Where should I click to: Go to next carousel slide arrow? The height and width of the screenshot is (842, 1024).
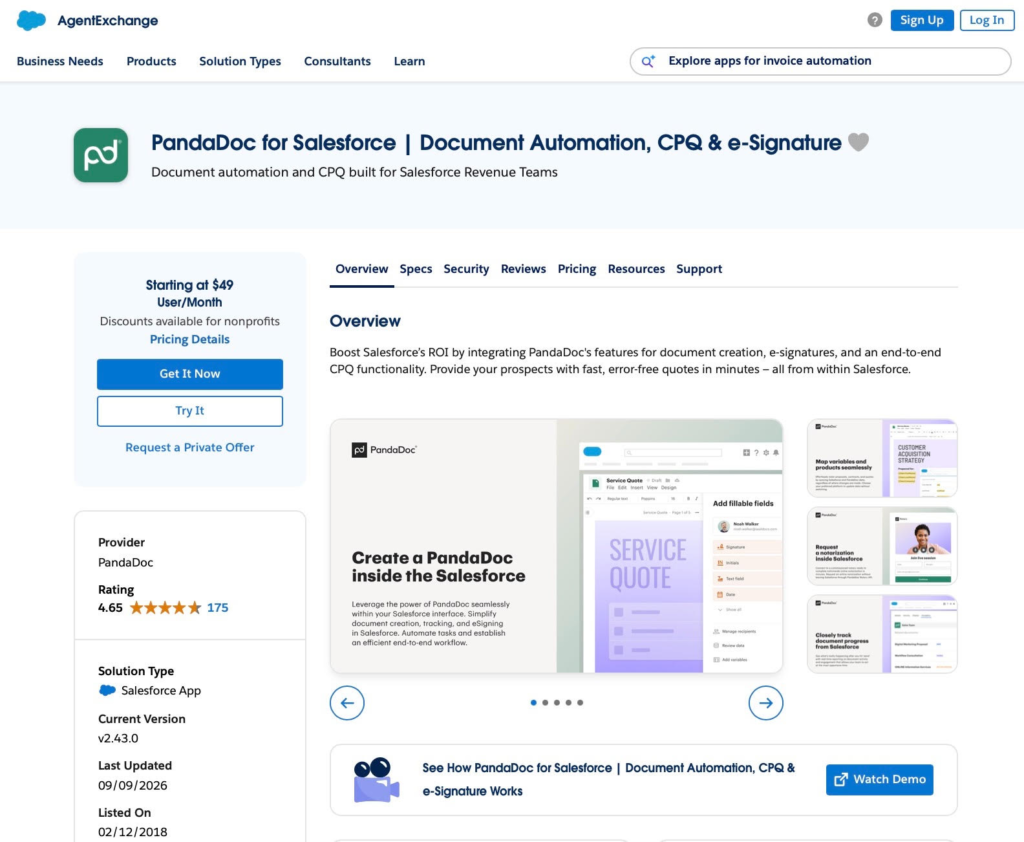(x=765, y=703)
